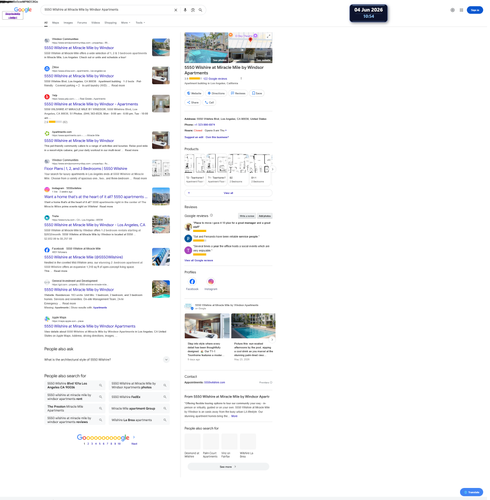Viewport: 490px width, 500px height.
Task: Open the Suggest an edit link
Action: (x=194, y=137)
